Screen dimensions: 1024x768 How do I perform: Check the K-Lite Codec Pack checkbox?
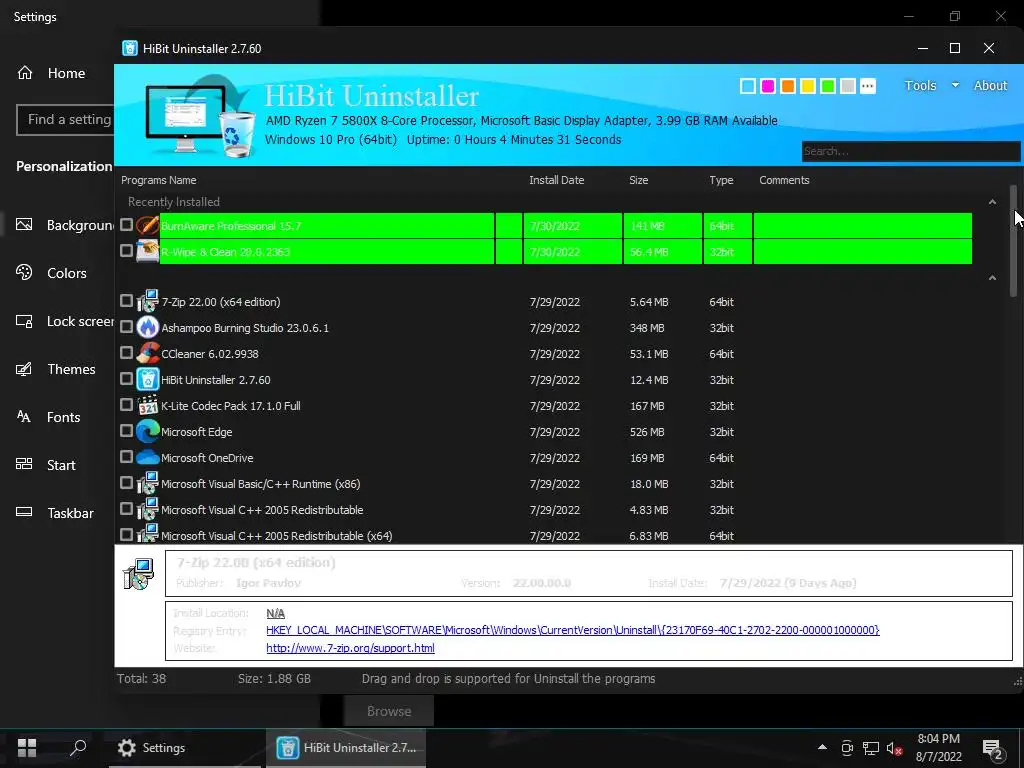point(127,405)
